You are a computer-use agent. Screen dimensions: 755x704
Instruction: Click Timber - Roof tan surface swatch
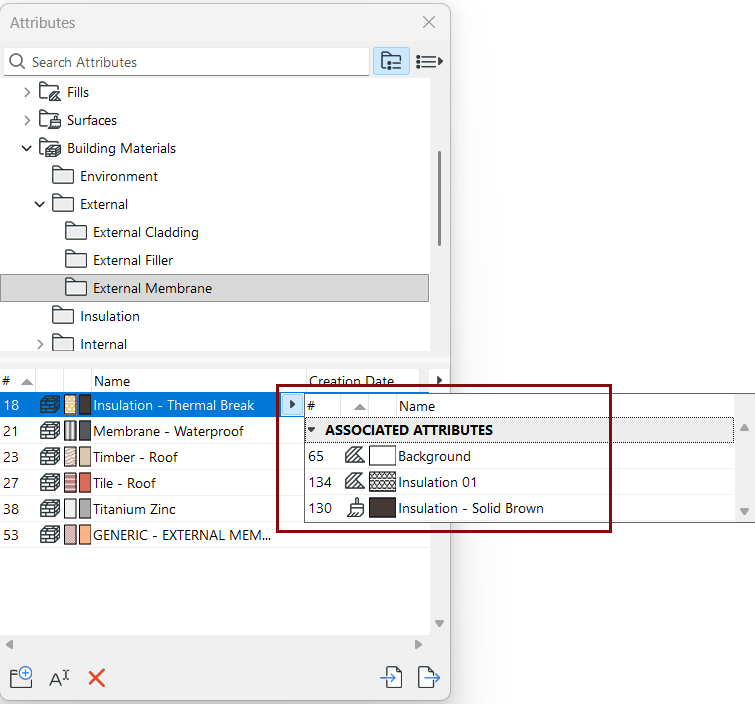pos(85,457)
